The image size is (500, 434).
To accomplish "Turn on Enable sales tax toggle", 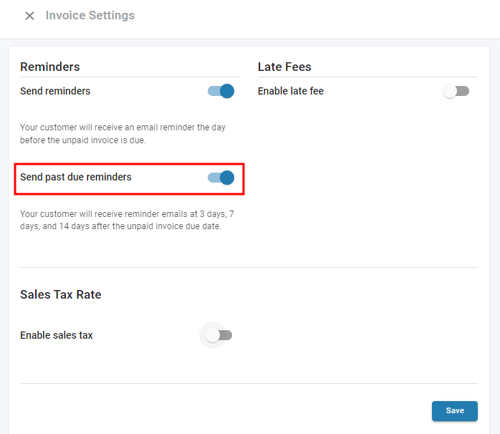I will [x=219, y=335].
